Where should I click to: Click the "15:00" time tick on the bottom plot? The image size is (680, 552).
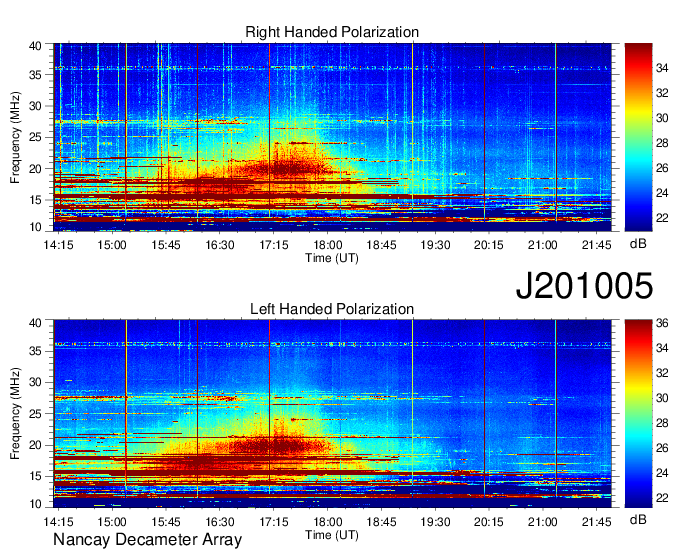click(112, 522)
